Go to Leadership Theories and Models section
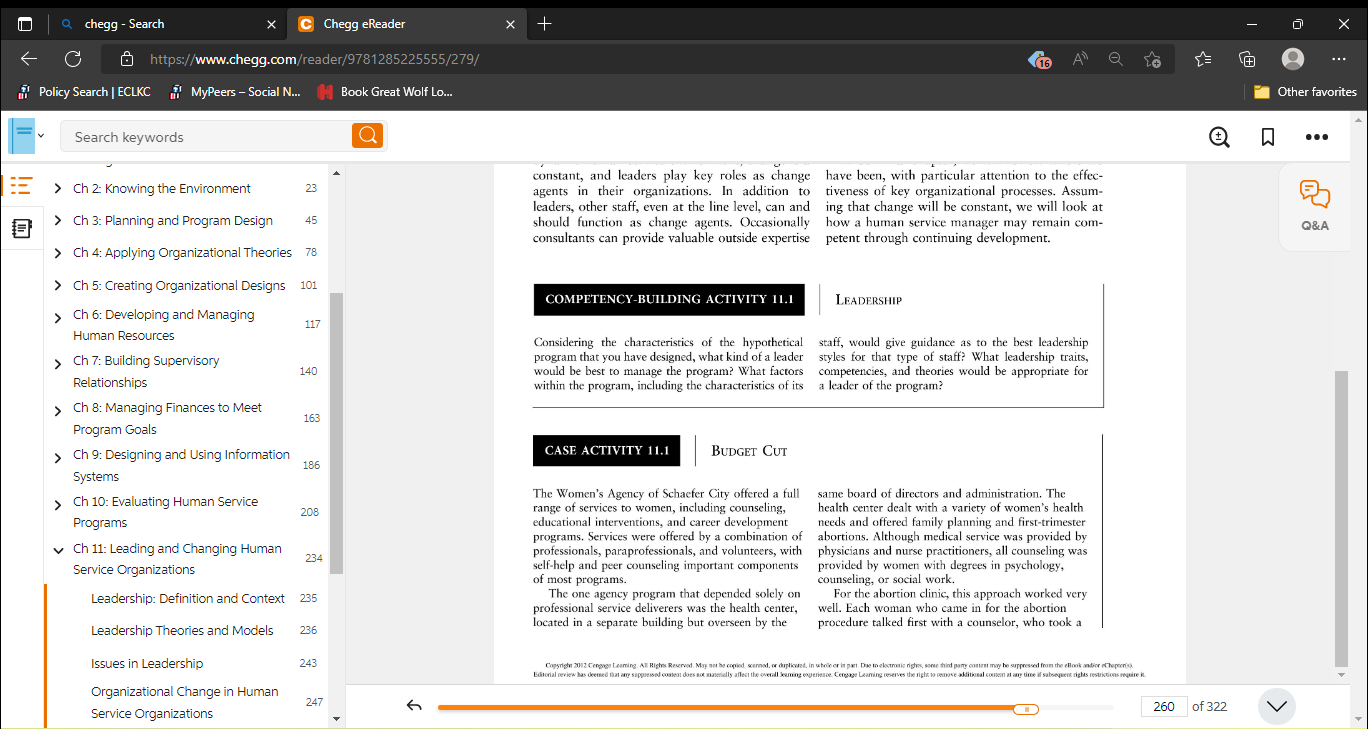Viewport: 1368px width, 729px height. pyautogui.click(x=182, y=630)
